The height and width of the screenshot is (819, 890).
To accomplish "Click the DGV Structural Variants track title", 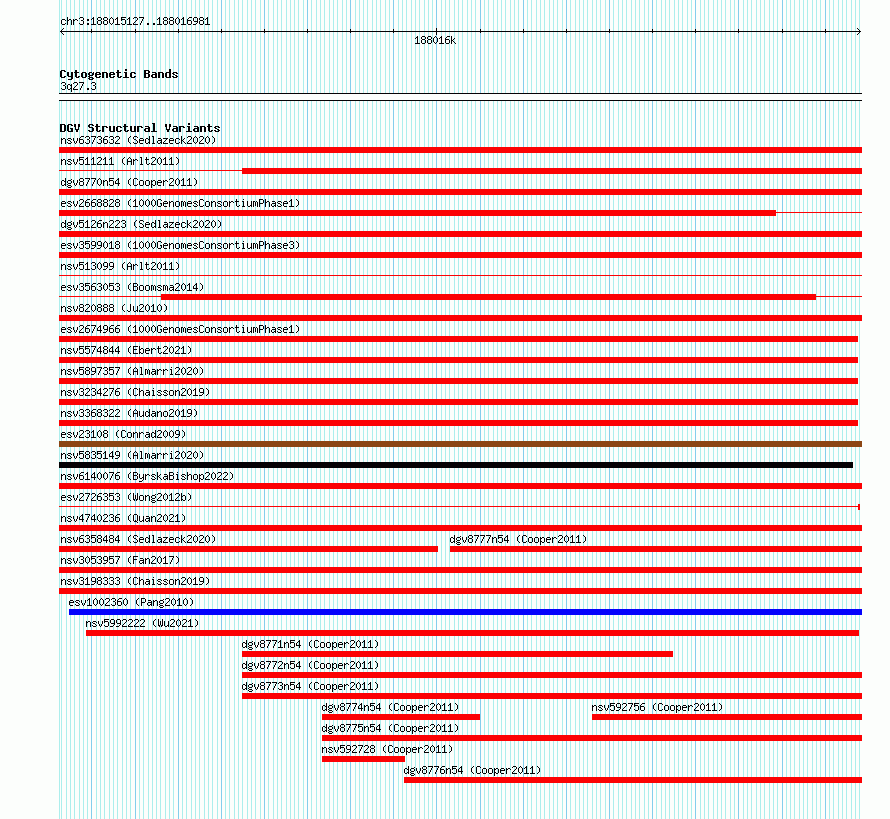I will click(140, 128).
